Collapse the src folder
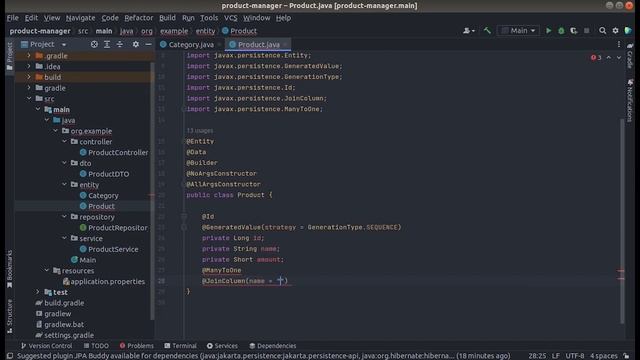The height and width of the screenshot is (360, 640). click(x=29, y=98)
